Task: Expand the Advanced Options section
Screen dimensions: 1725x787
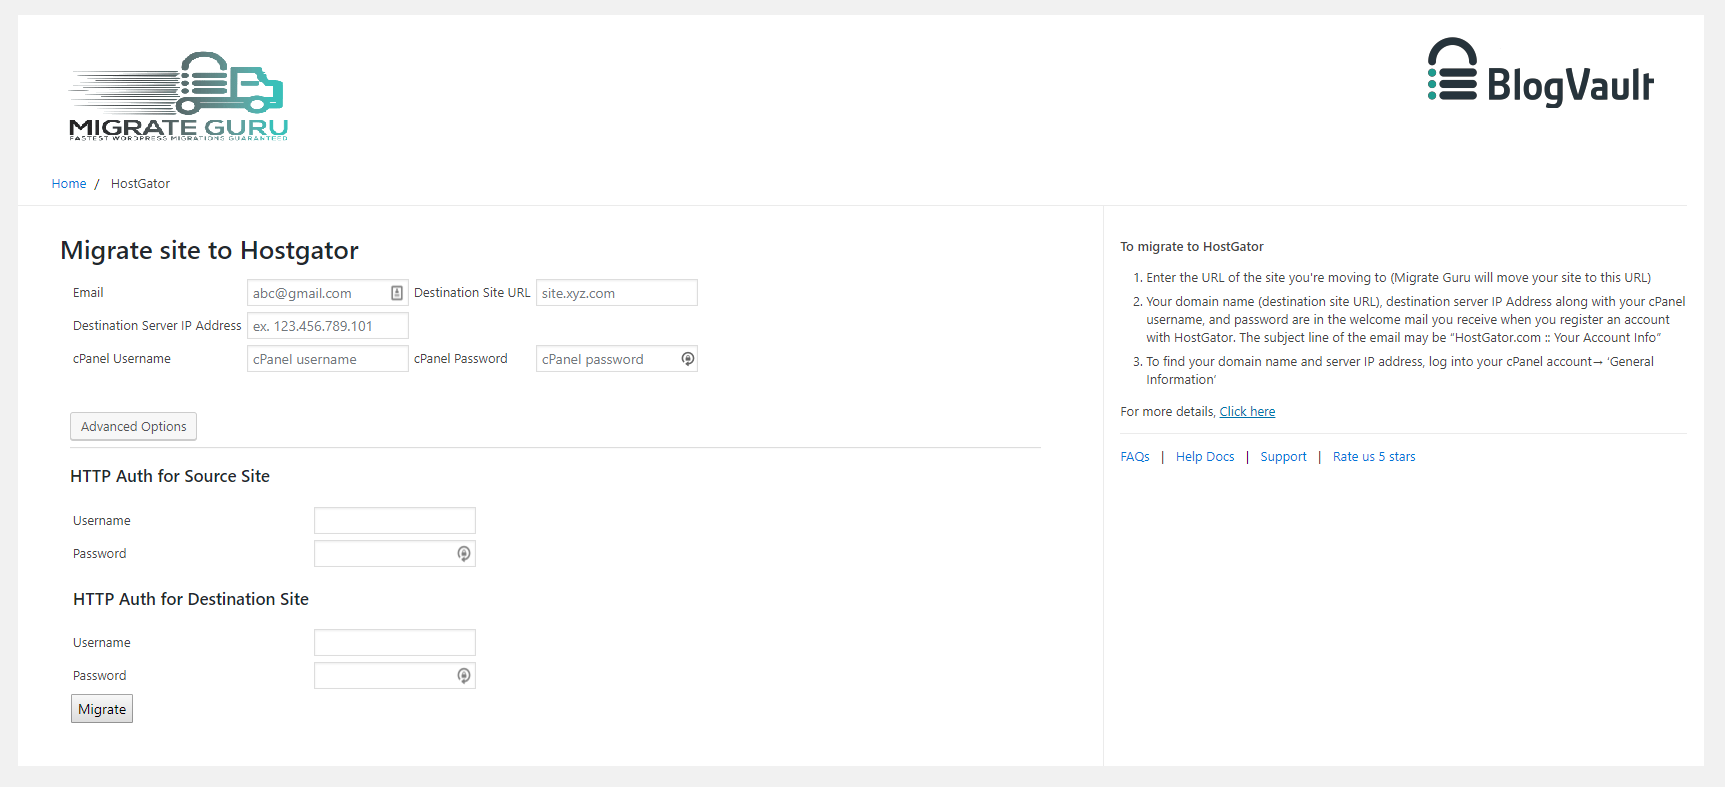Action: pyautogui.click(x=133, y=426)
